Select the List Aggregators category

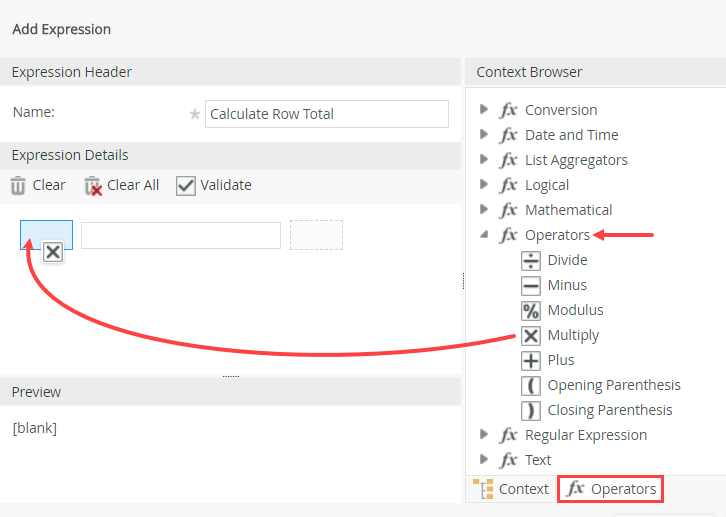[576, 160]
